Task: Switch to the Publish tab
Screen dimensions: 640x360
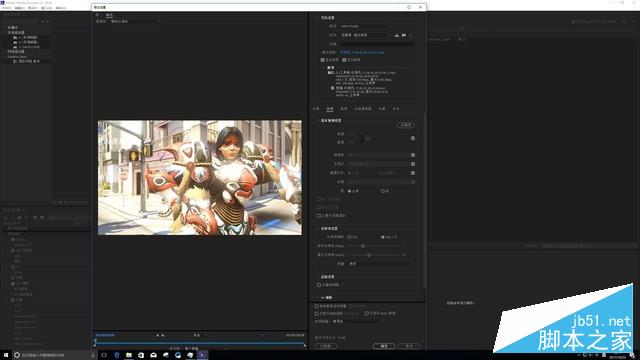Action: tap(396, 109)
